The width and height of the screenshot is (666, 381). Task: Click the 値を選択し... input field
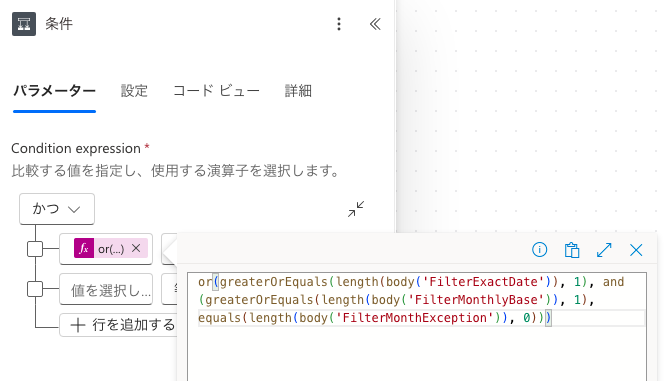pos(106,290)
